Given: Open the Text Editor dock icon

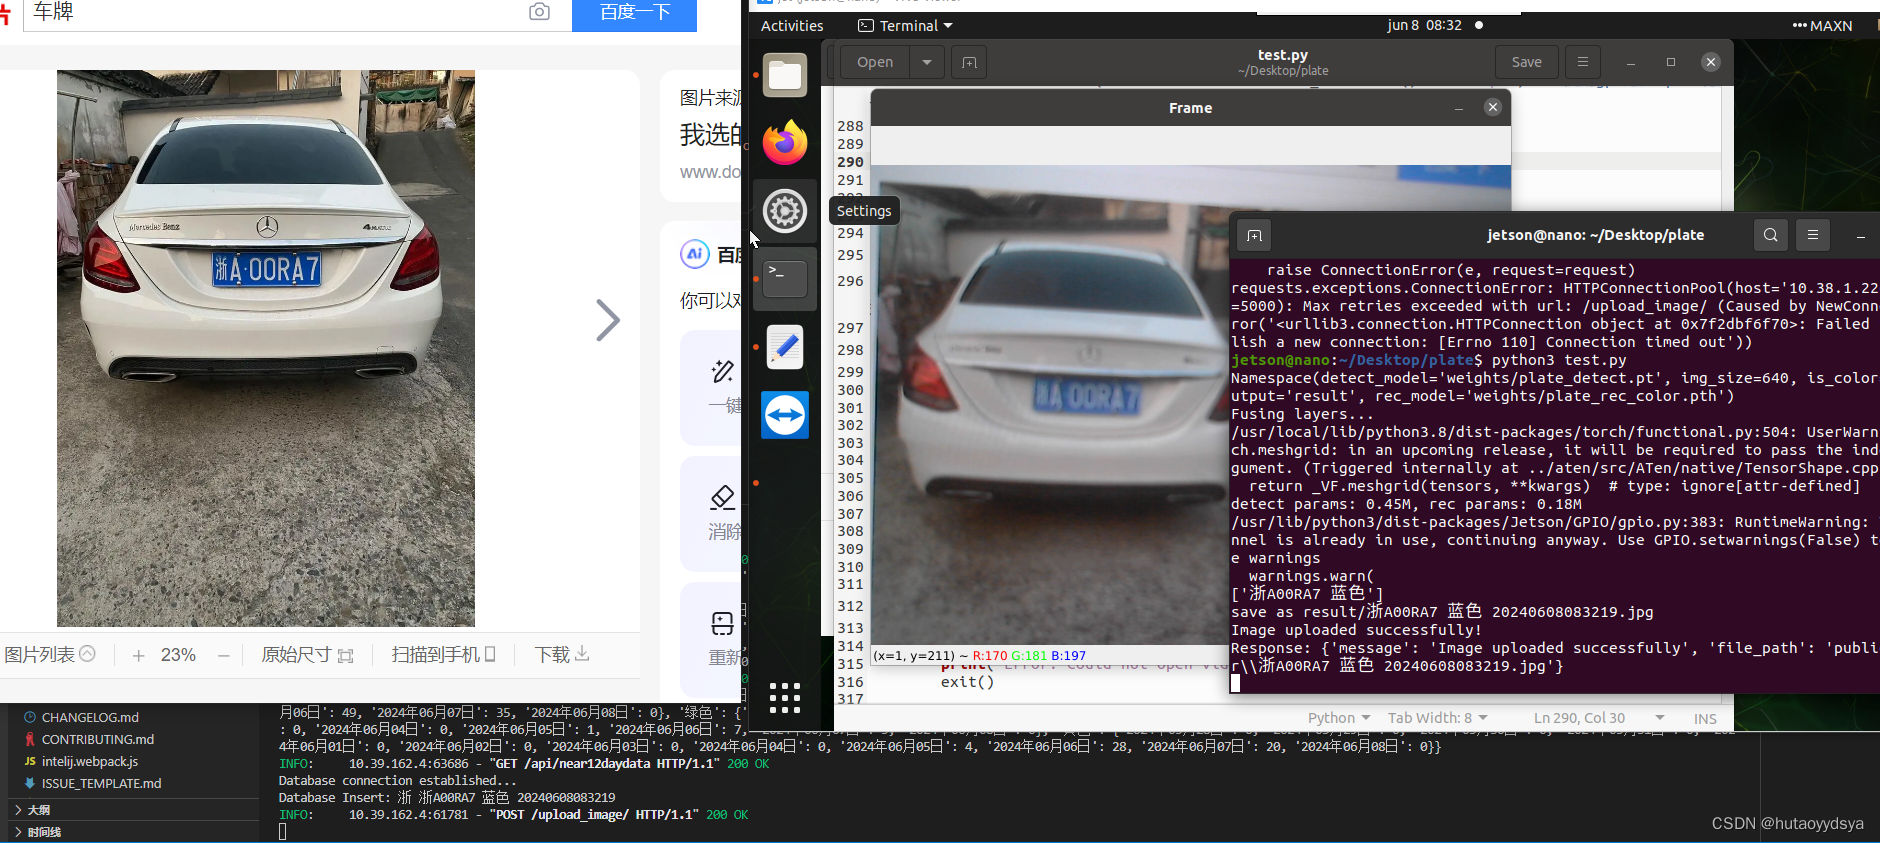Looking at the screenshot, I should tap(785, 347).
